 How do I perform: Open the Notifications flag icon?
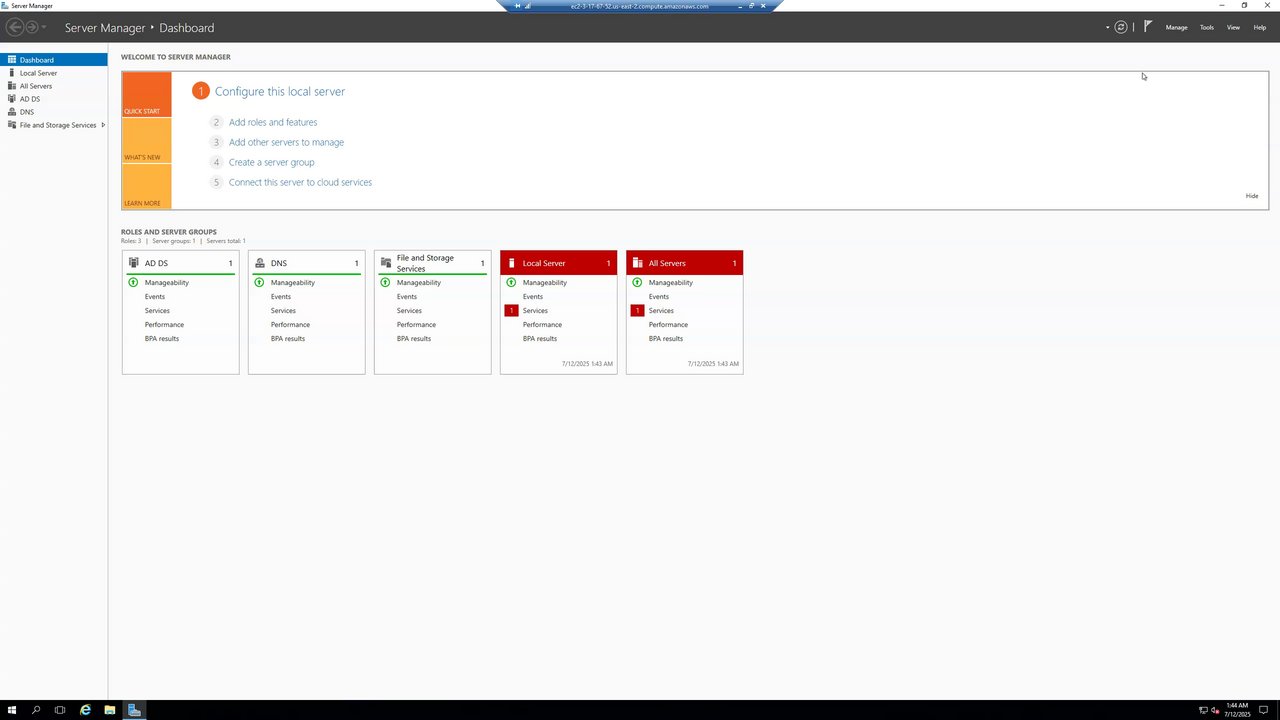tap(1148, 27)
